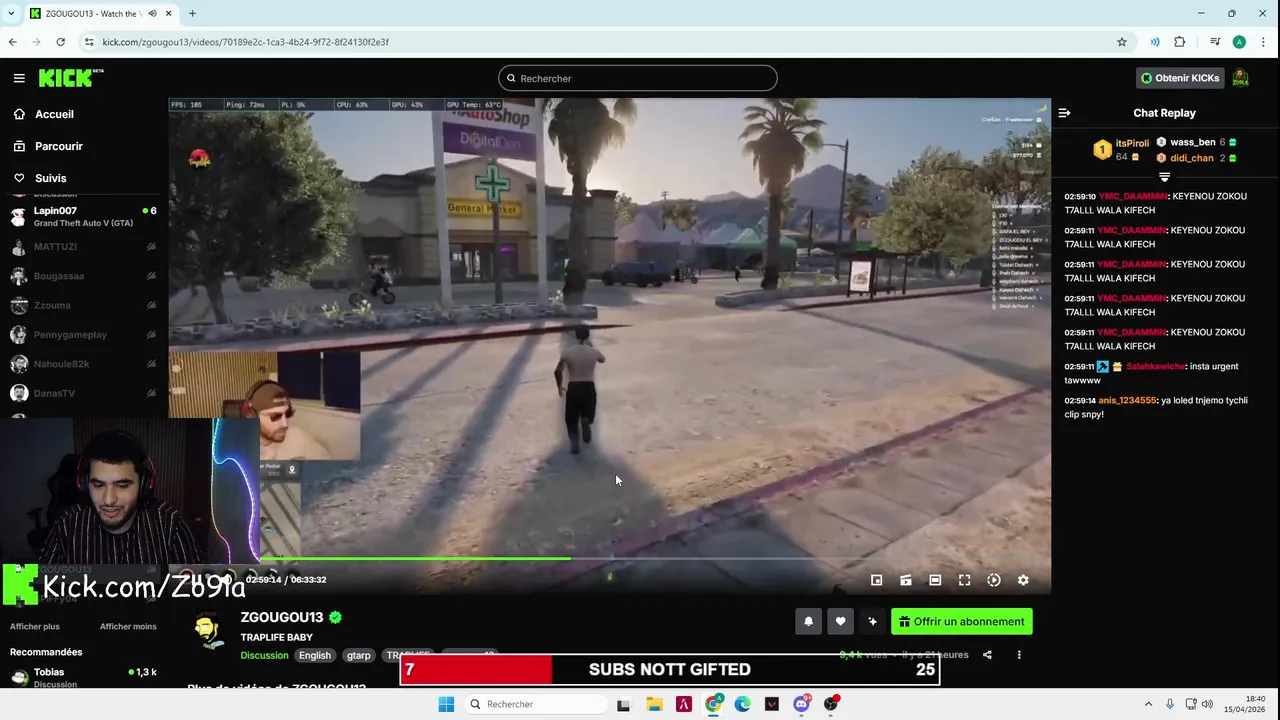Open browser extensions puzzle icon
This screenshot has height=720, width=1280.
[1180, 42]
